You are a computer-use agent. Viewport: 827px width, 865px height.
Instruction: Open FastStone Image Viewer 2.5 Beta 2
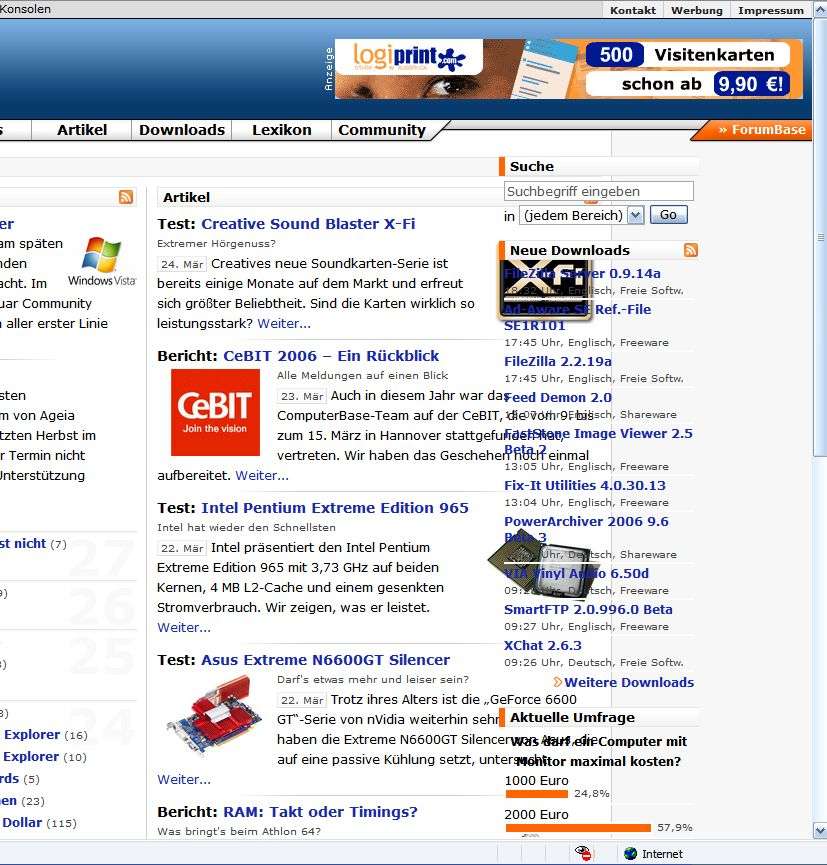[x=598, y=441]
